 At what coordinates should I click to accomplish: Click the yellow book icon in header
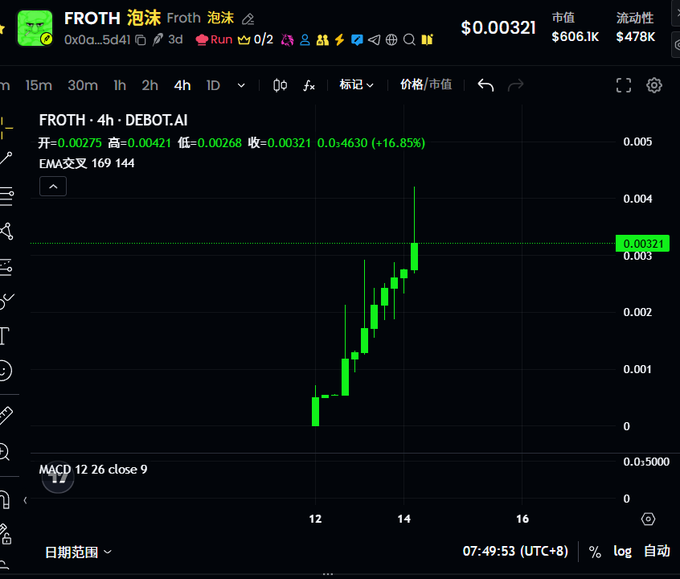click(x=427, y=40)
